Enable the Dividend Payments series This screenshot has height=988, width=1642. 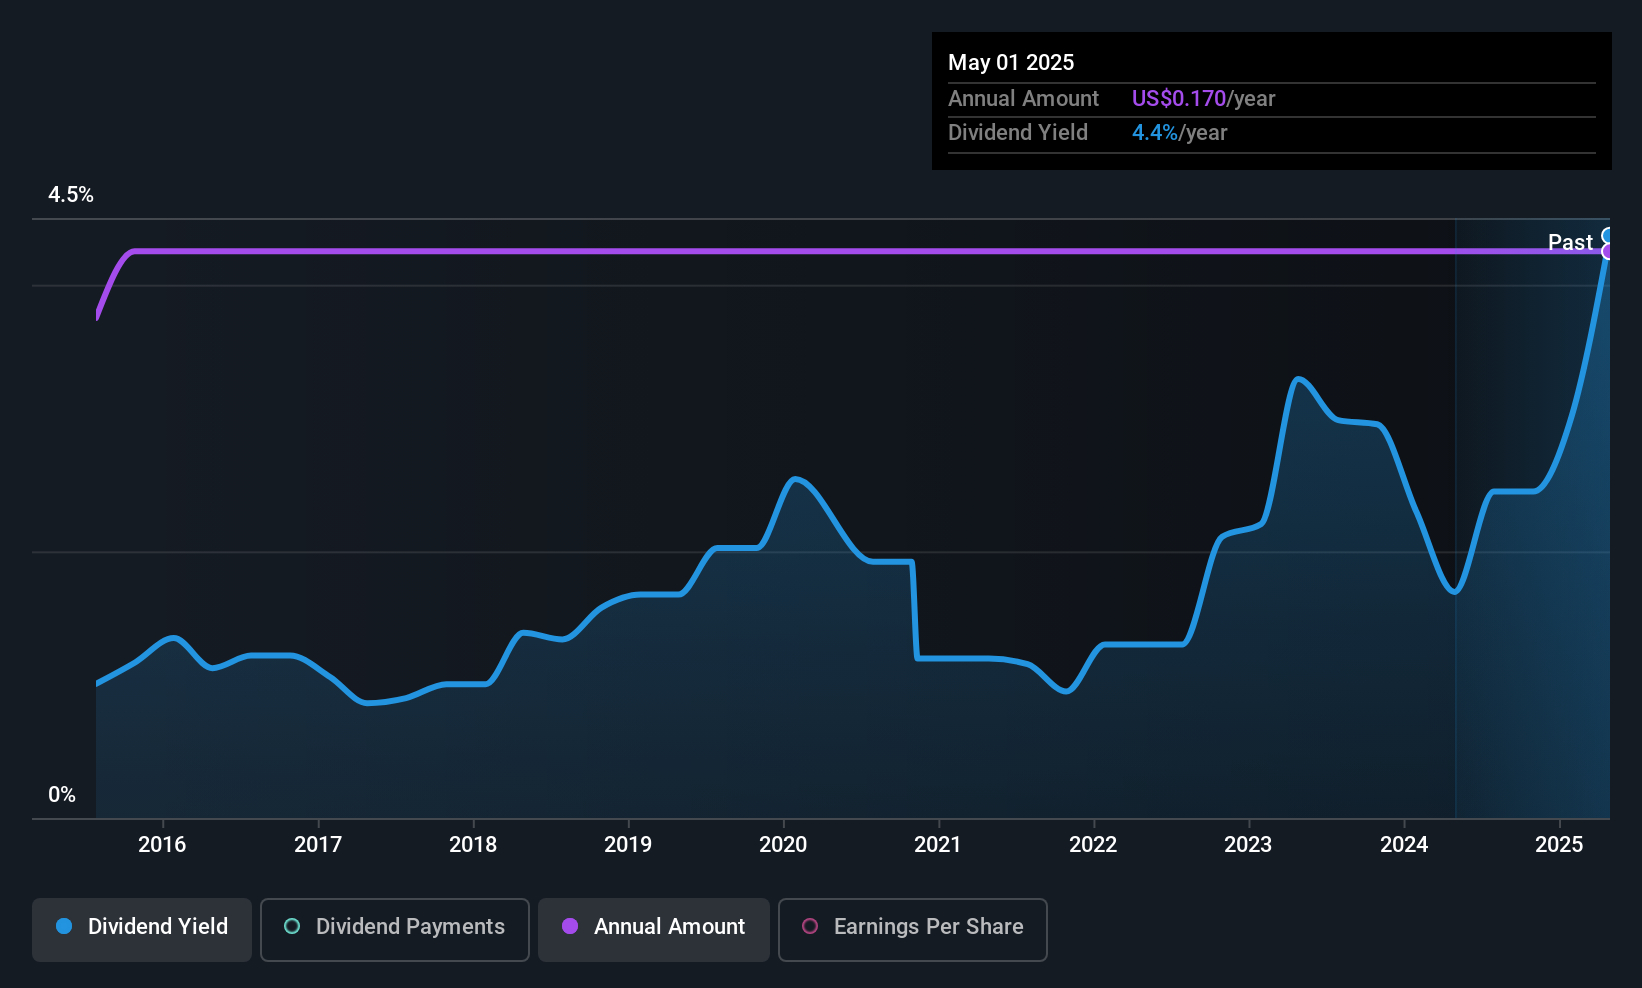tap(395, 930)
